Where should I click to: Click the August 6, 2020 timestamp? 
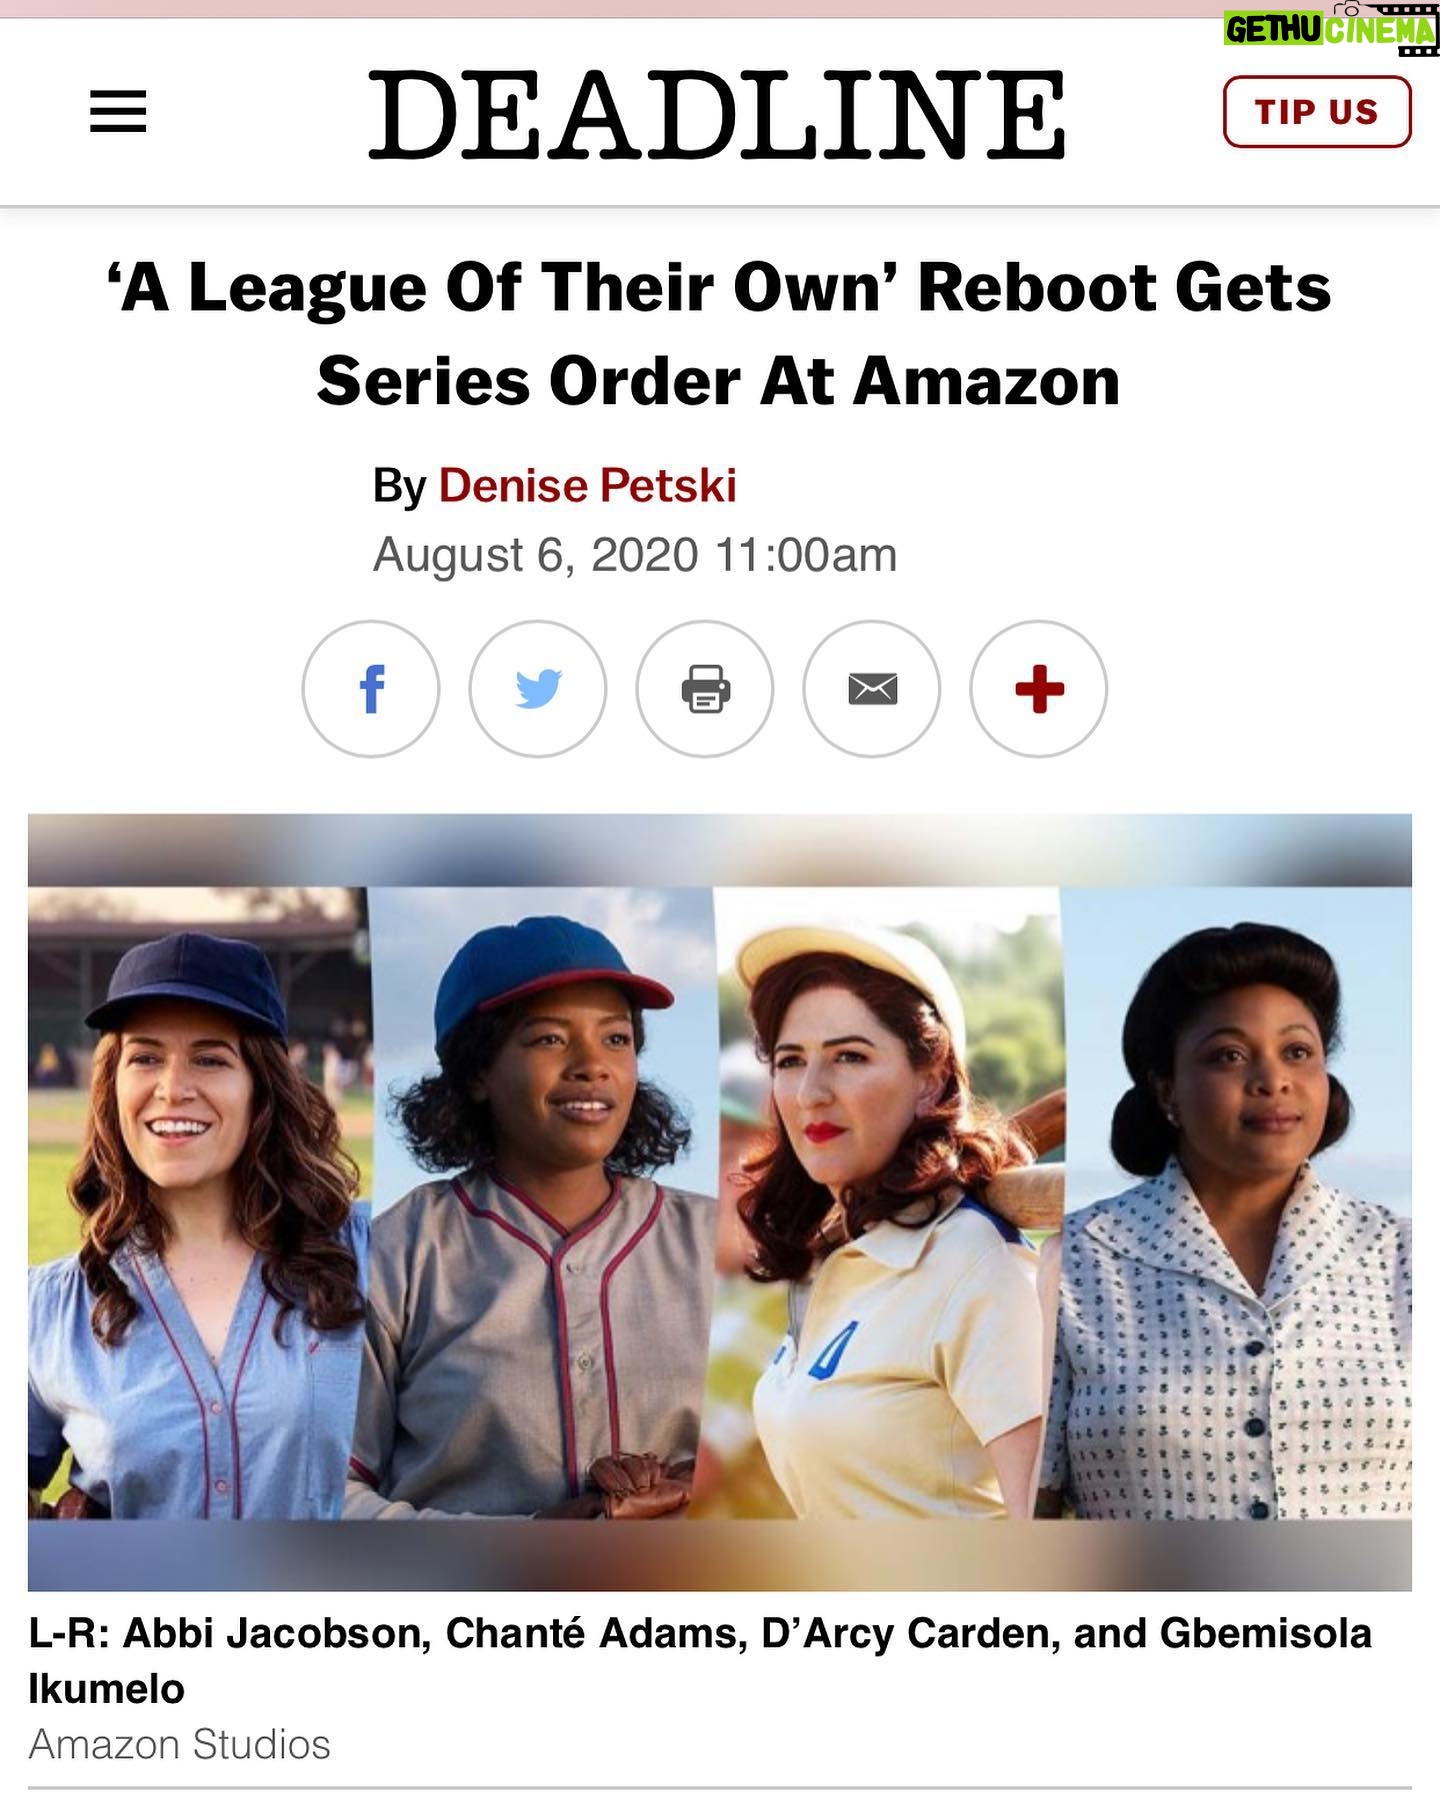tap(635, 555)
